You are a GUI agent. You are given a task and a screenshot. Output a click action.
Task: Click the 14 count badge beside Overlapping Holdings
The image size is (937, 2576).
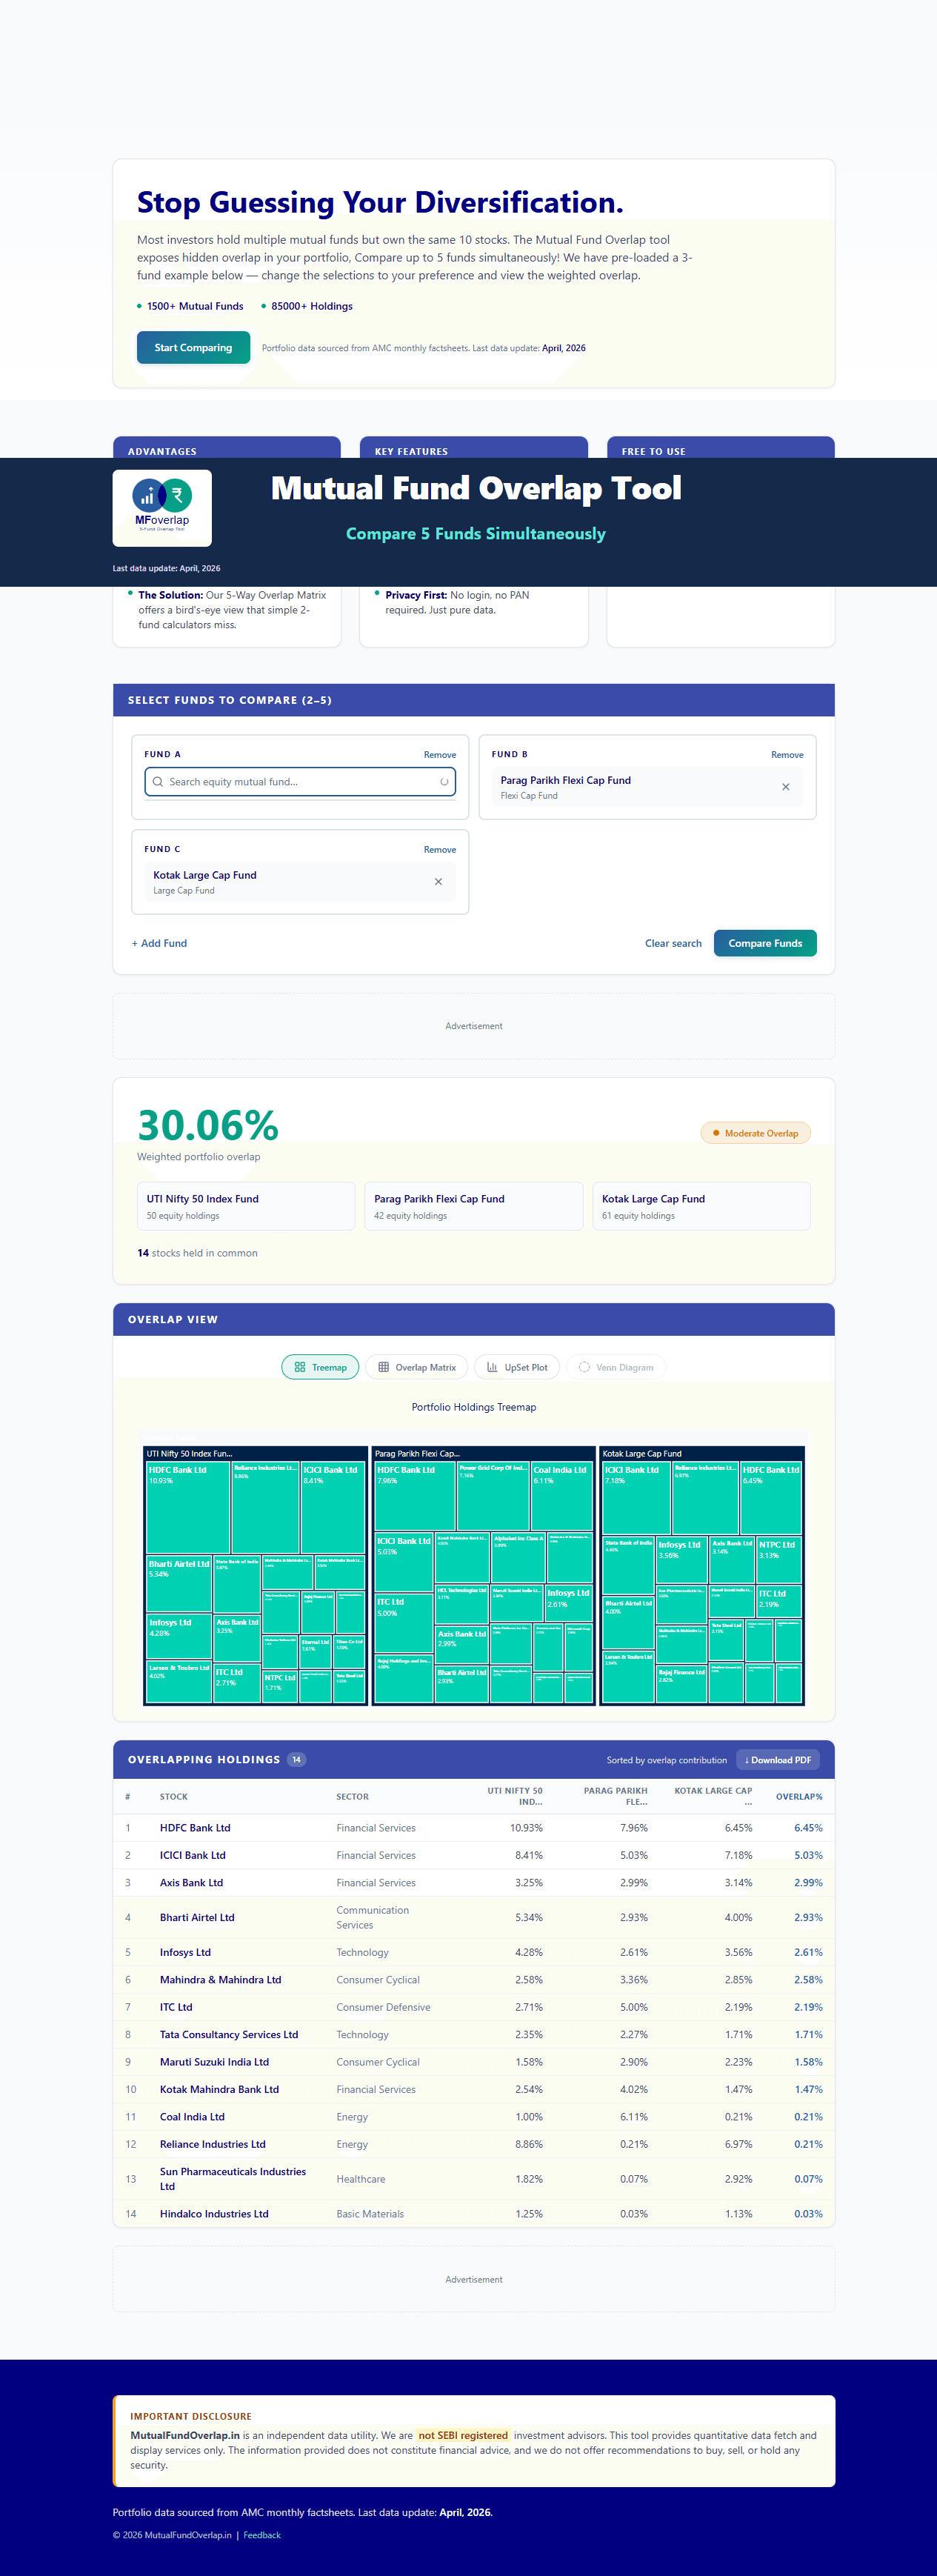point(296,1760)
